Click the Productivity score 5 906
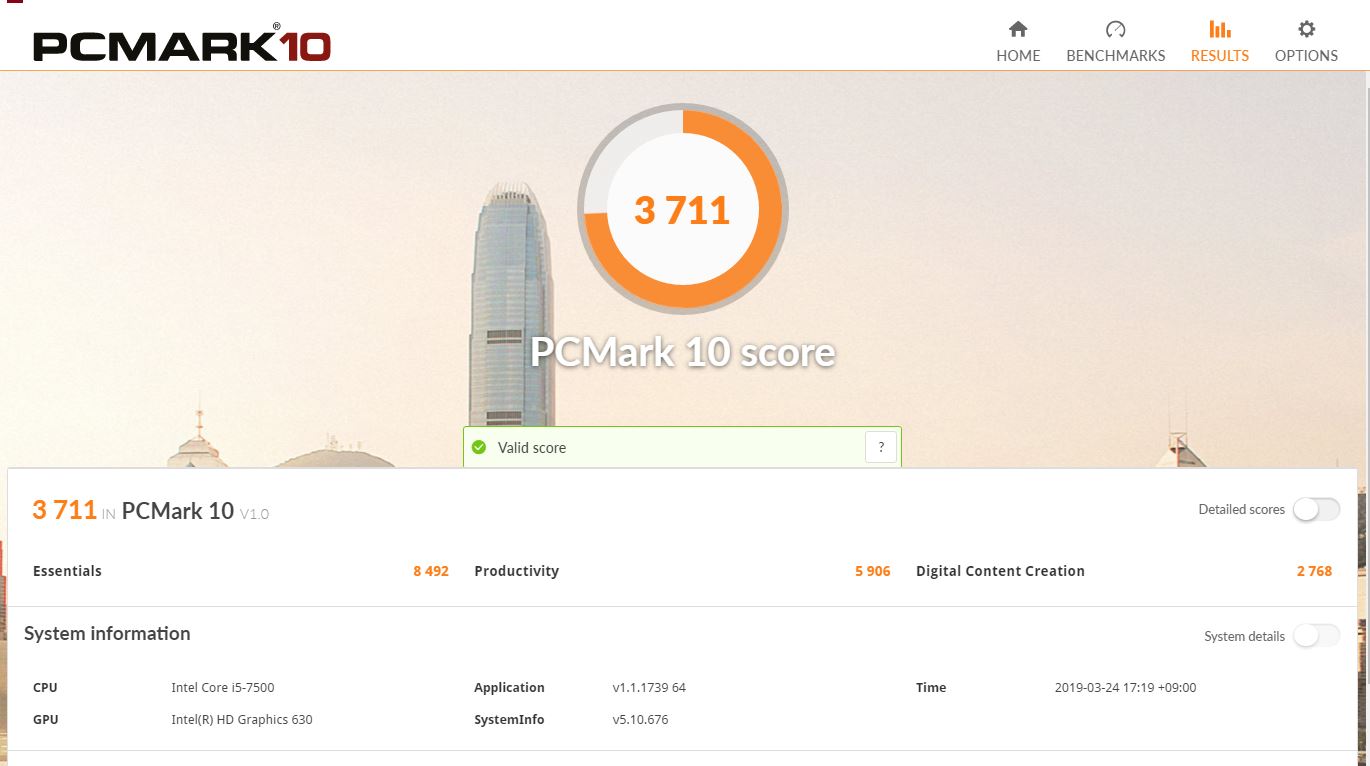 coord(872,571)
